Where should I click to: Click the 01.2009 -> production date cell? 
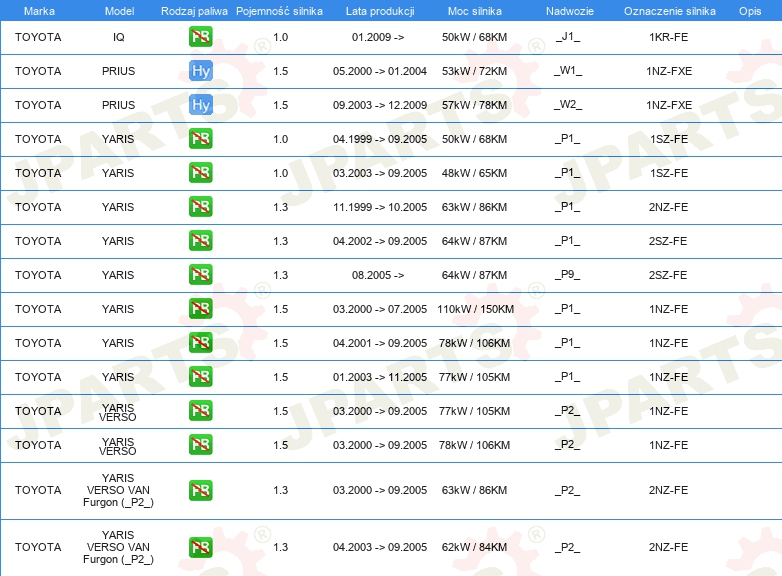click(378, 37)
